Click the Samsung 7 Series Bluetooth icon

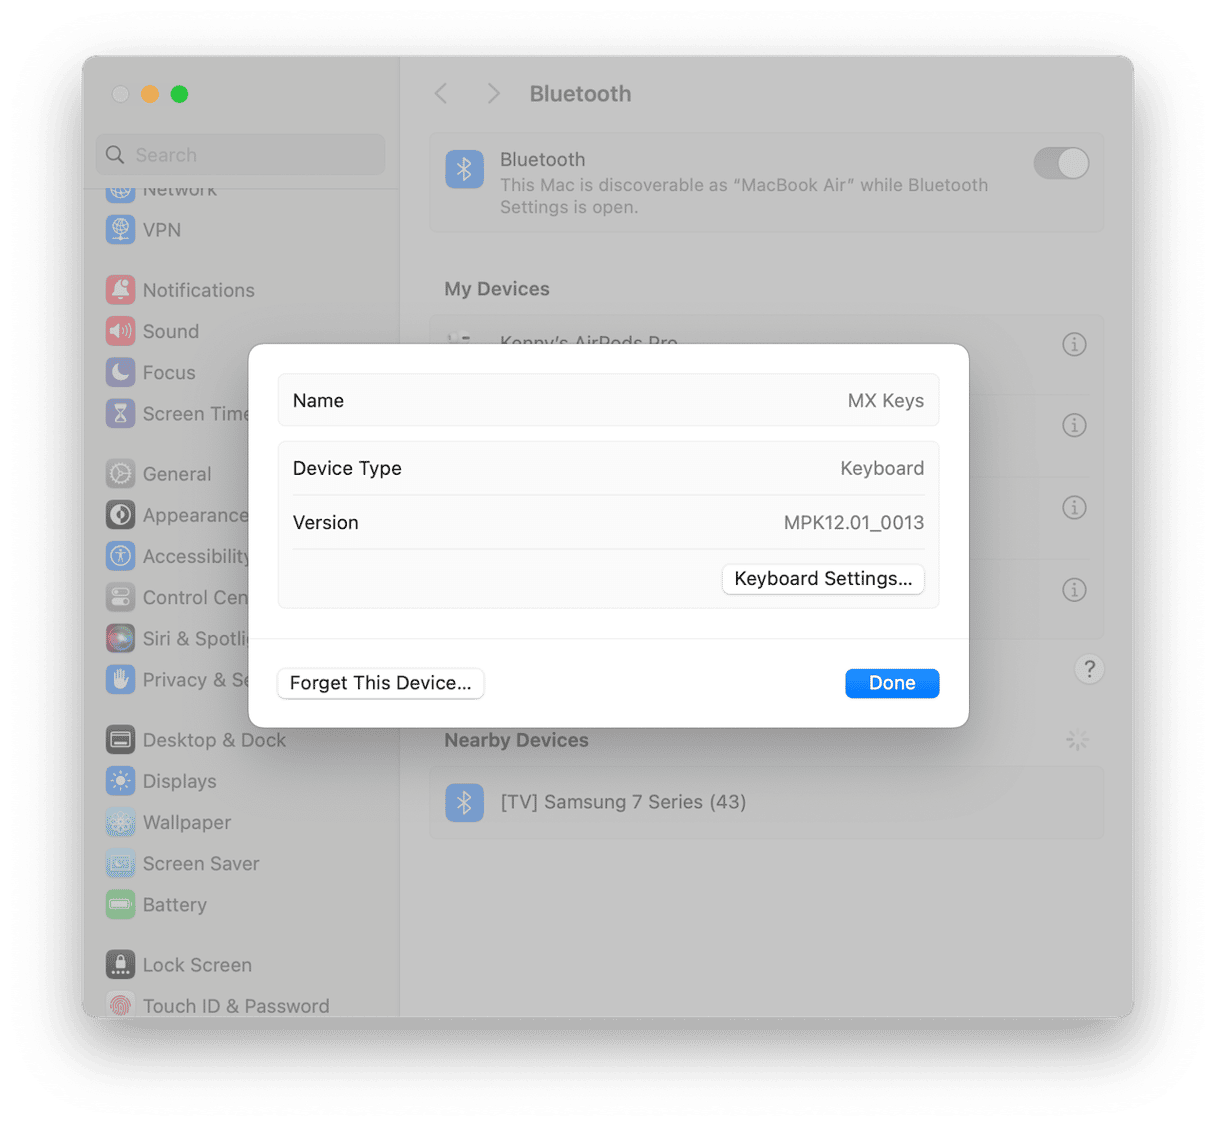464,802
